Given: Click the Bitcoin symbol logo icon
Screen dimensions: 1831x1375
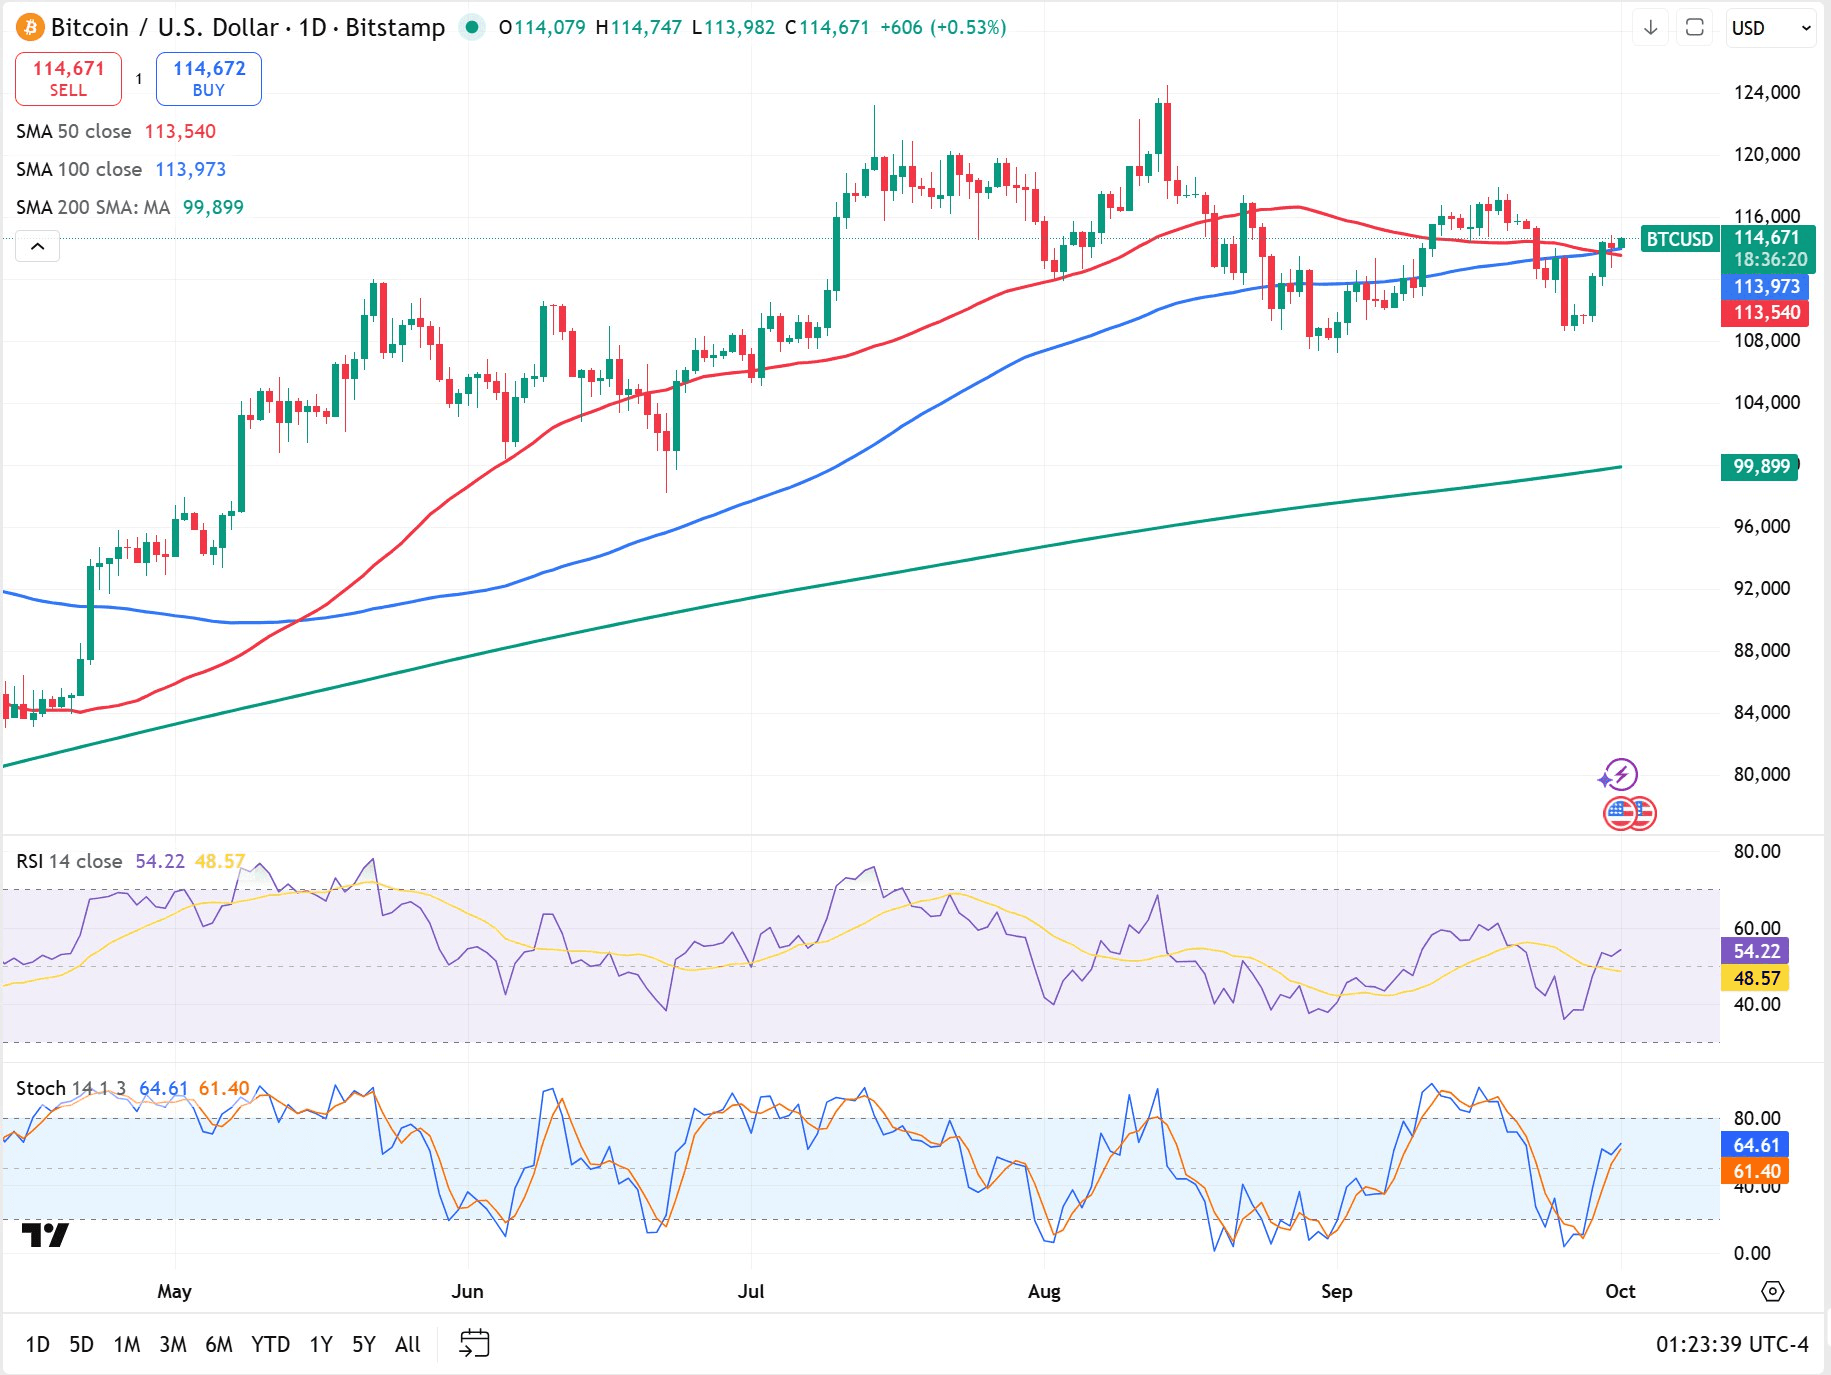Looking at the screenshot, I should coord(30,28).
